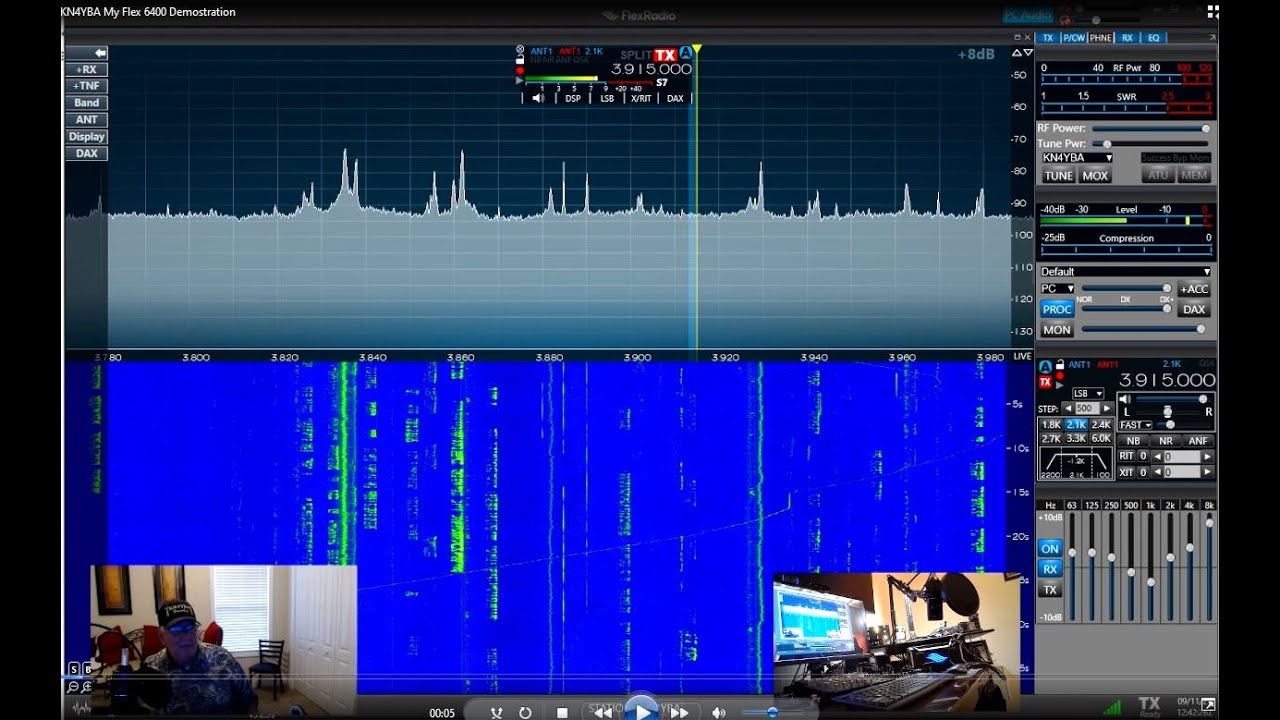1280x720 pixels.
Task: Open the LSB mode dropdown in RX panel
Action: tap(1087, 394)
